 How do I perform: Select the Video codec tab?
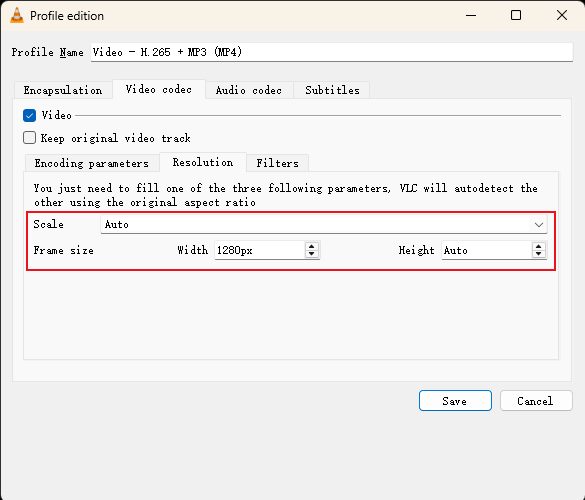(159, 89)
